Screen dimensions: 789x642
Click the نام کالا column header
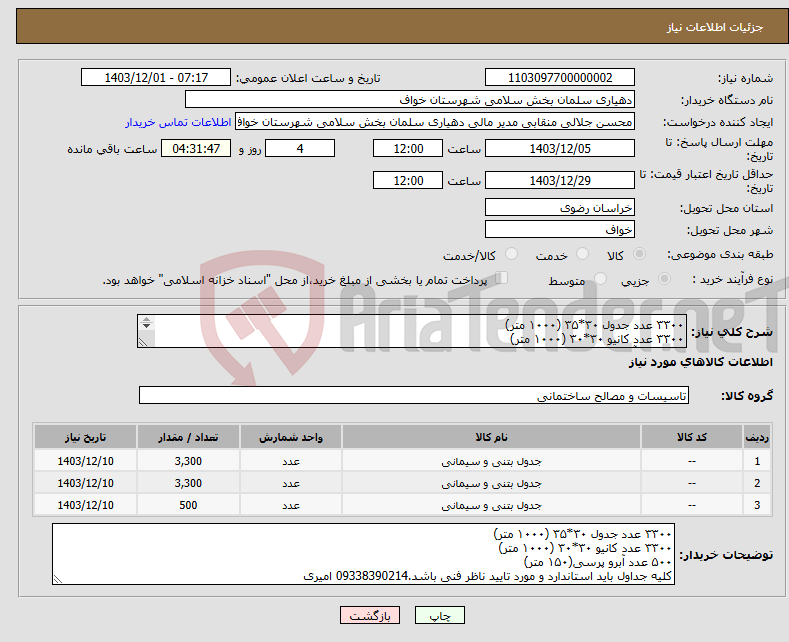pos(491,437)
